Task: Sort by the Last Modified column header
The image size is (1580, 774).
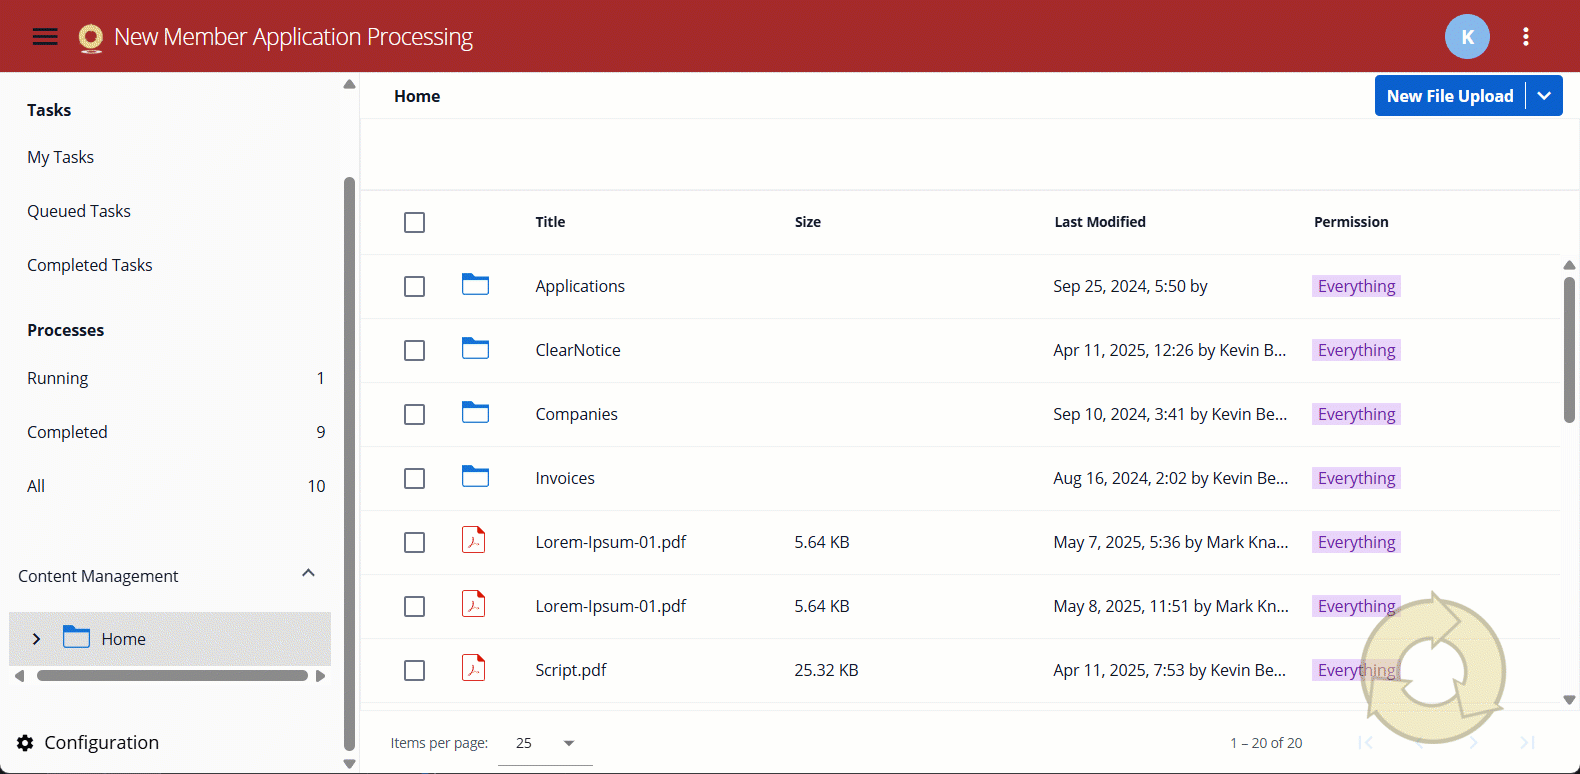Action: [1100, 222]
